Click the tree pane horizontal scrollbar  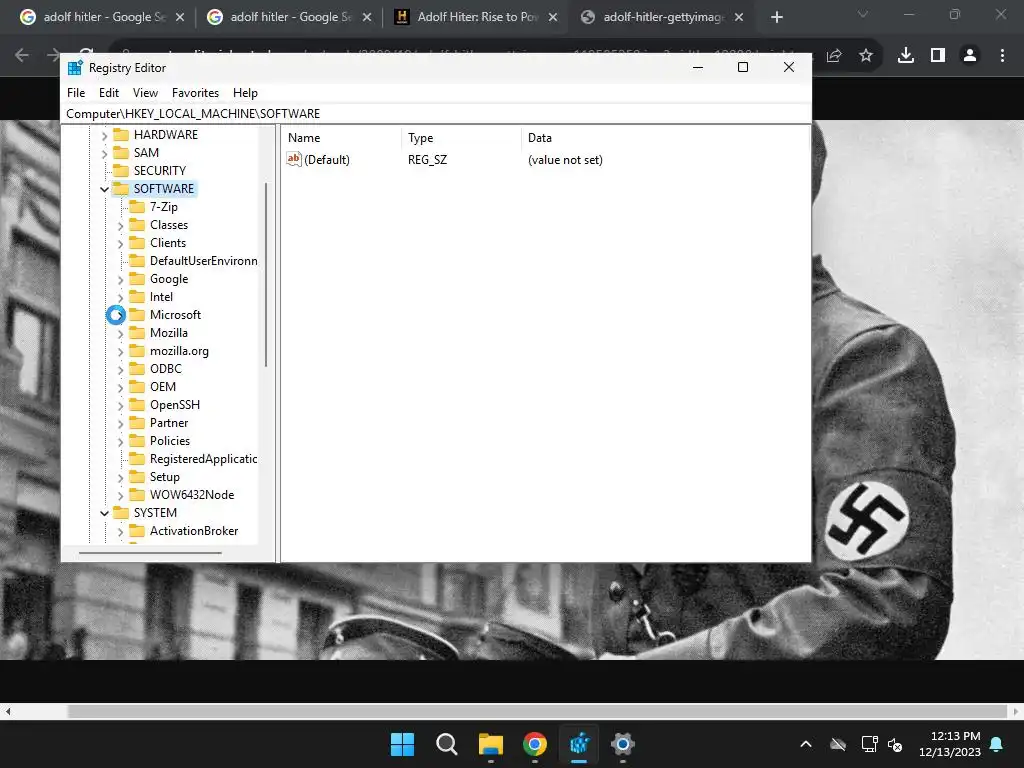(x=150, y=553)
